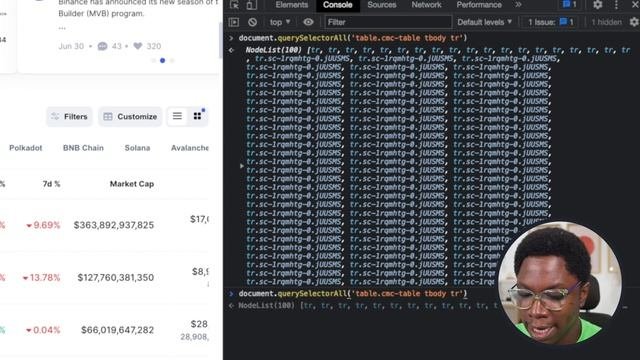
Task: Select the Avalanche category tab
Action: pyautogui.click(x=190, y=148)
